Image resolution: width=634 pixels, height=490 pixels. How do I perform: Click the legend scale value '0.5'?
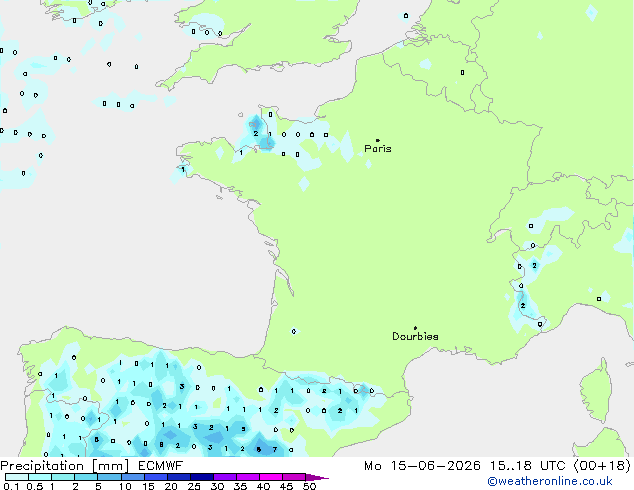coord(35,486)
